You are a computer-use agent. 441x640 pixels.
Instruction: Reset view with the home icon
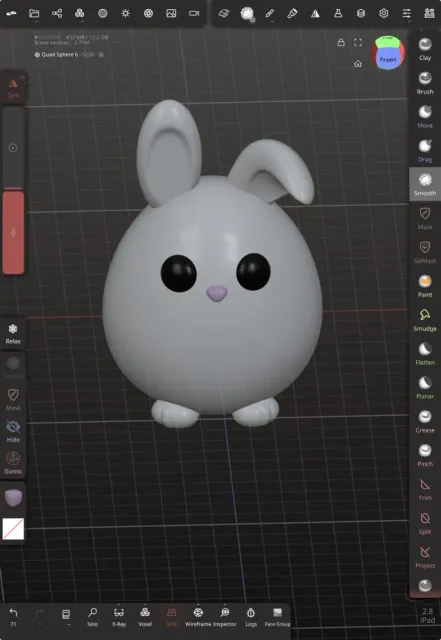coord(358,64)
